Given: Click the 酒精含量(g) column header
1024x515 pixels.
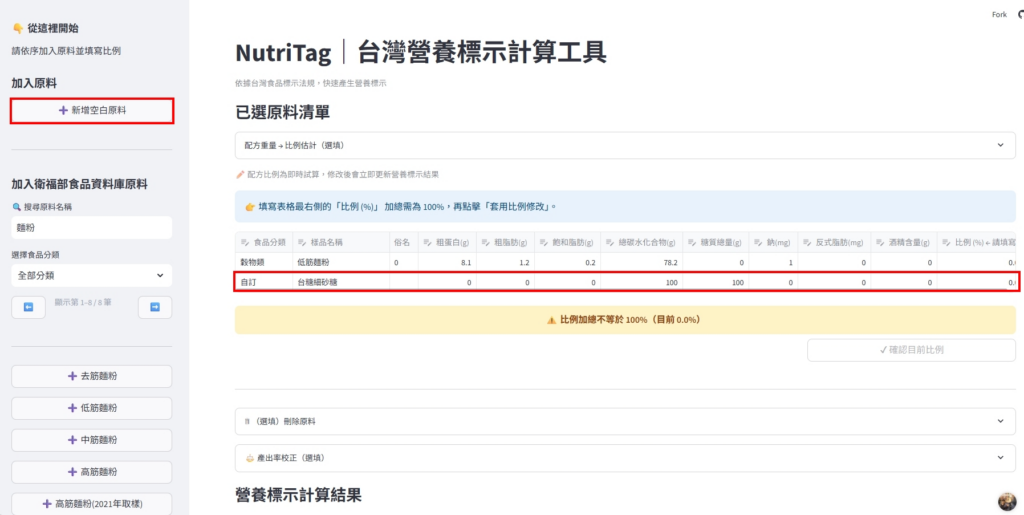Looking at the screenshot, I should tap(904, 242).
